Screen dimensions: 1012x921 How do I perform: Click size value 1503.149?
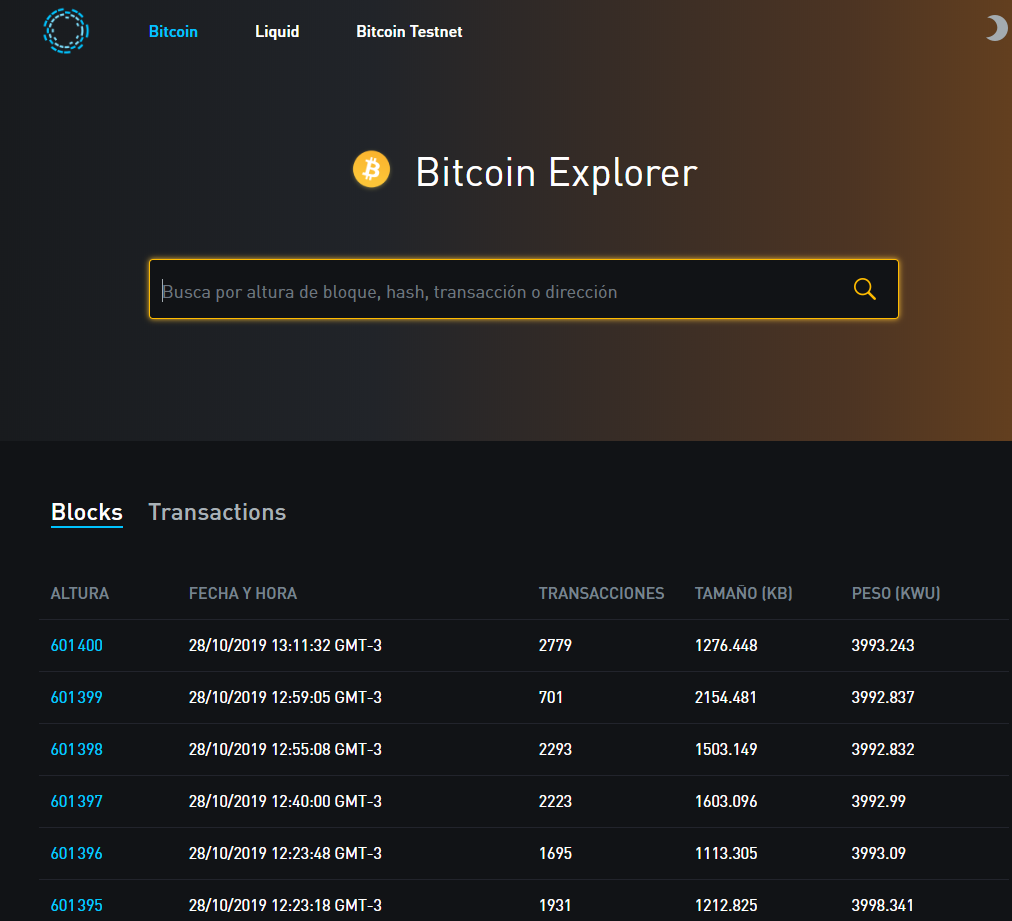coord(726,749)
